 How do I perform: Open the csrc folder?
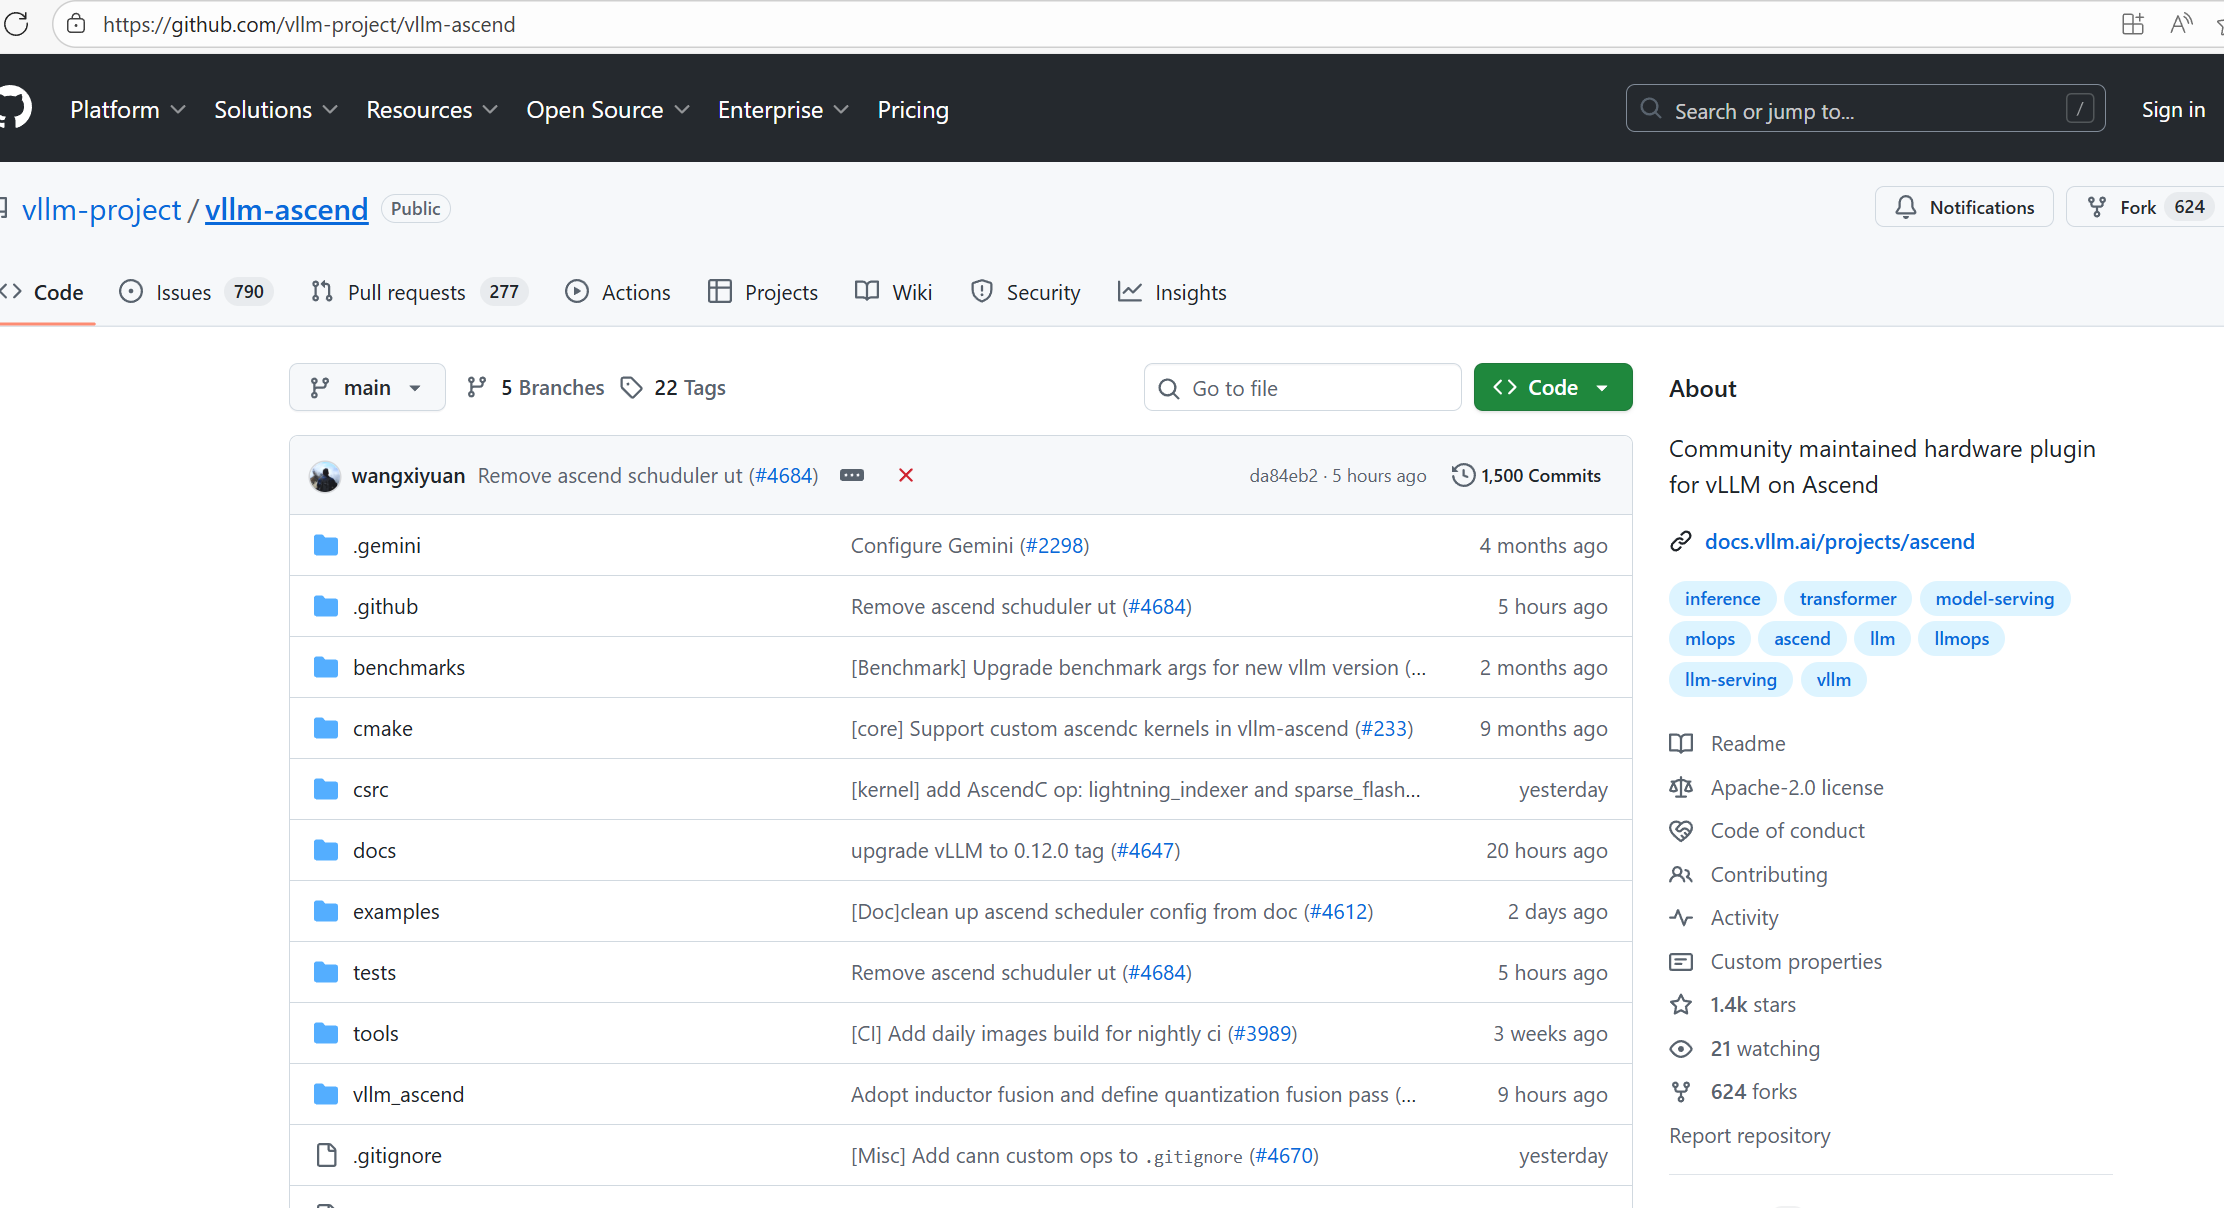coord(370,790)
